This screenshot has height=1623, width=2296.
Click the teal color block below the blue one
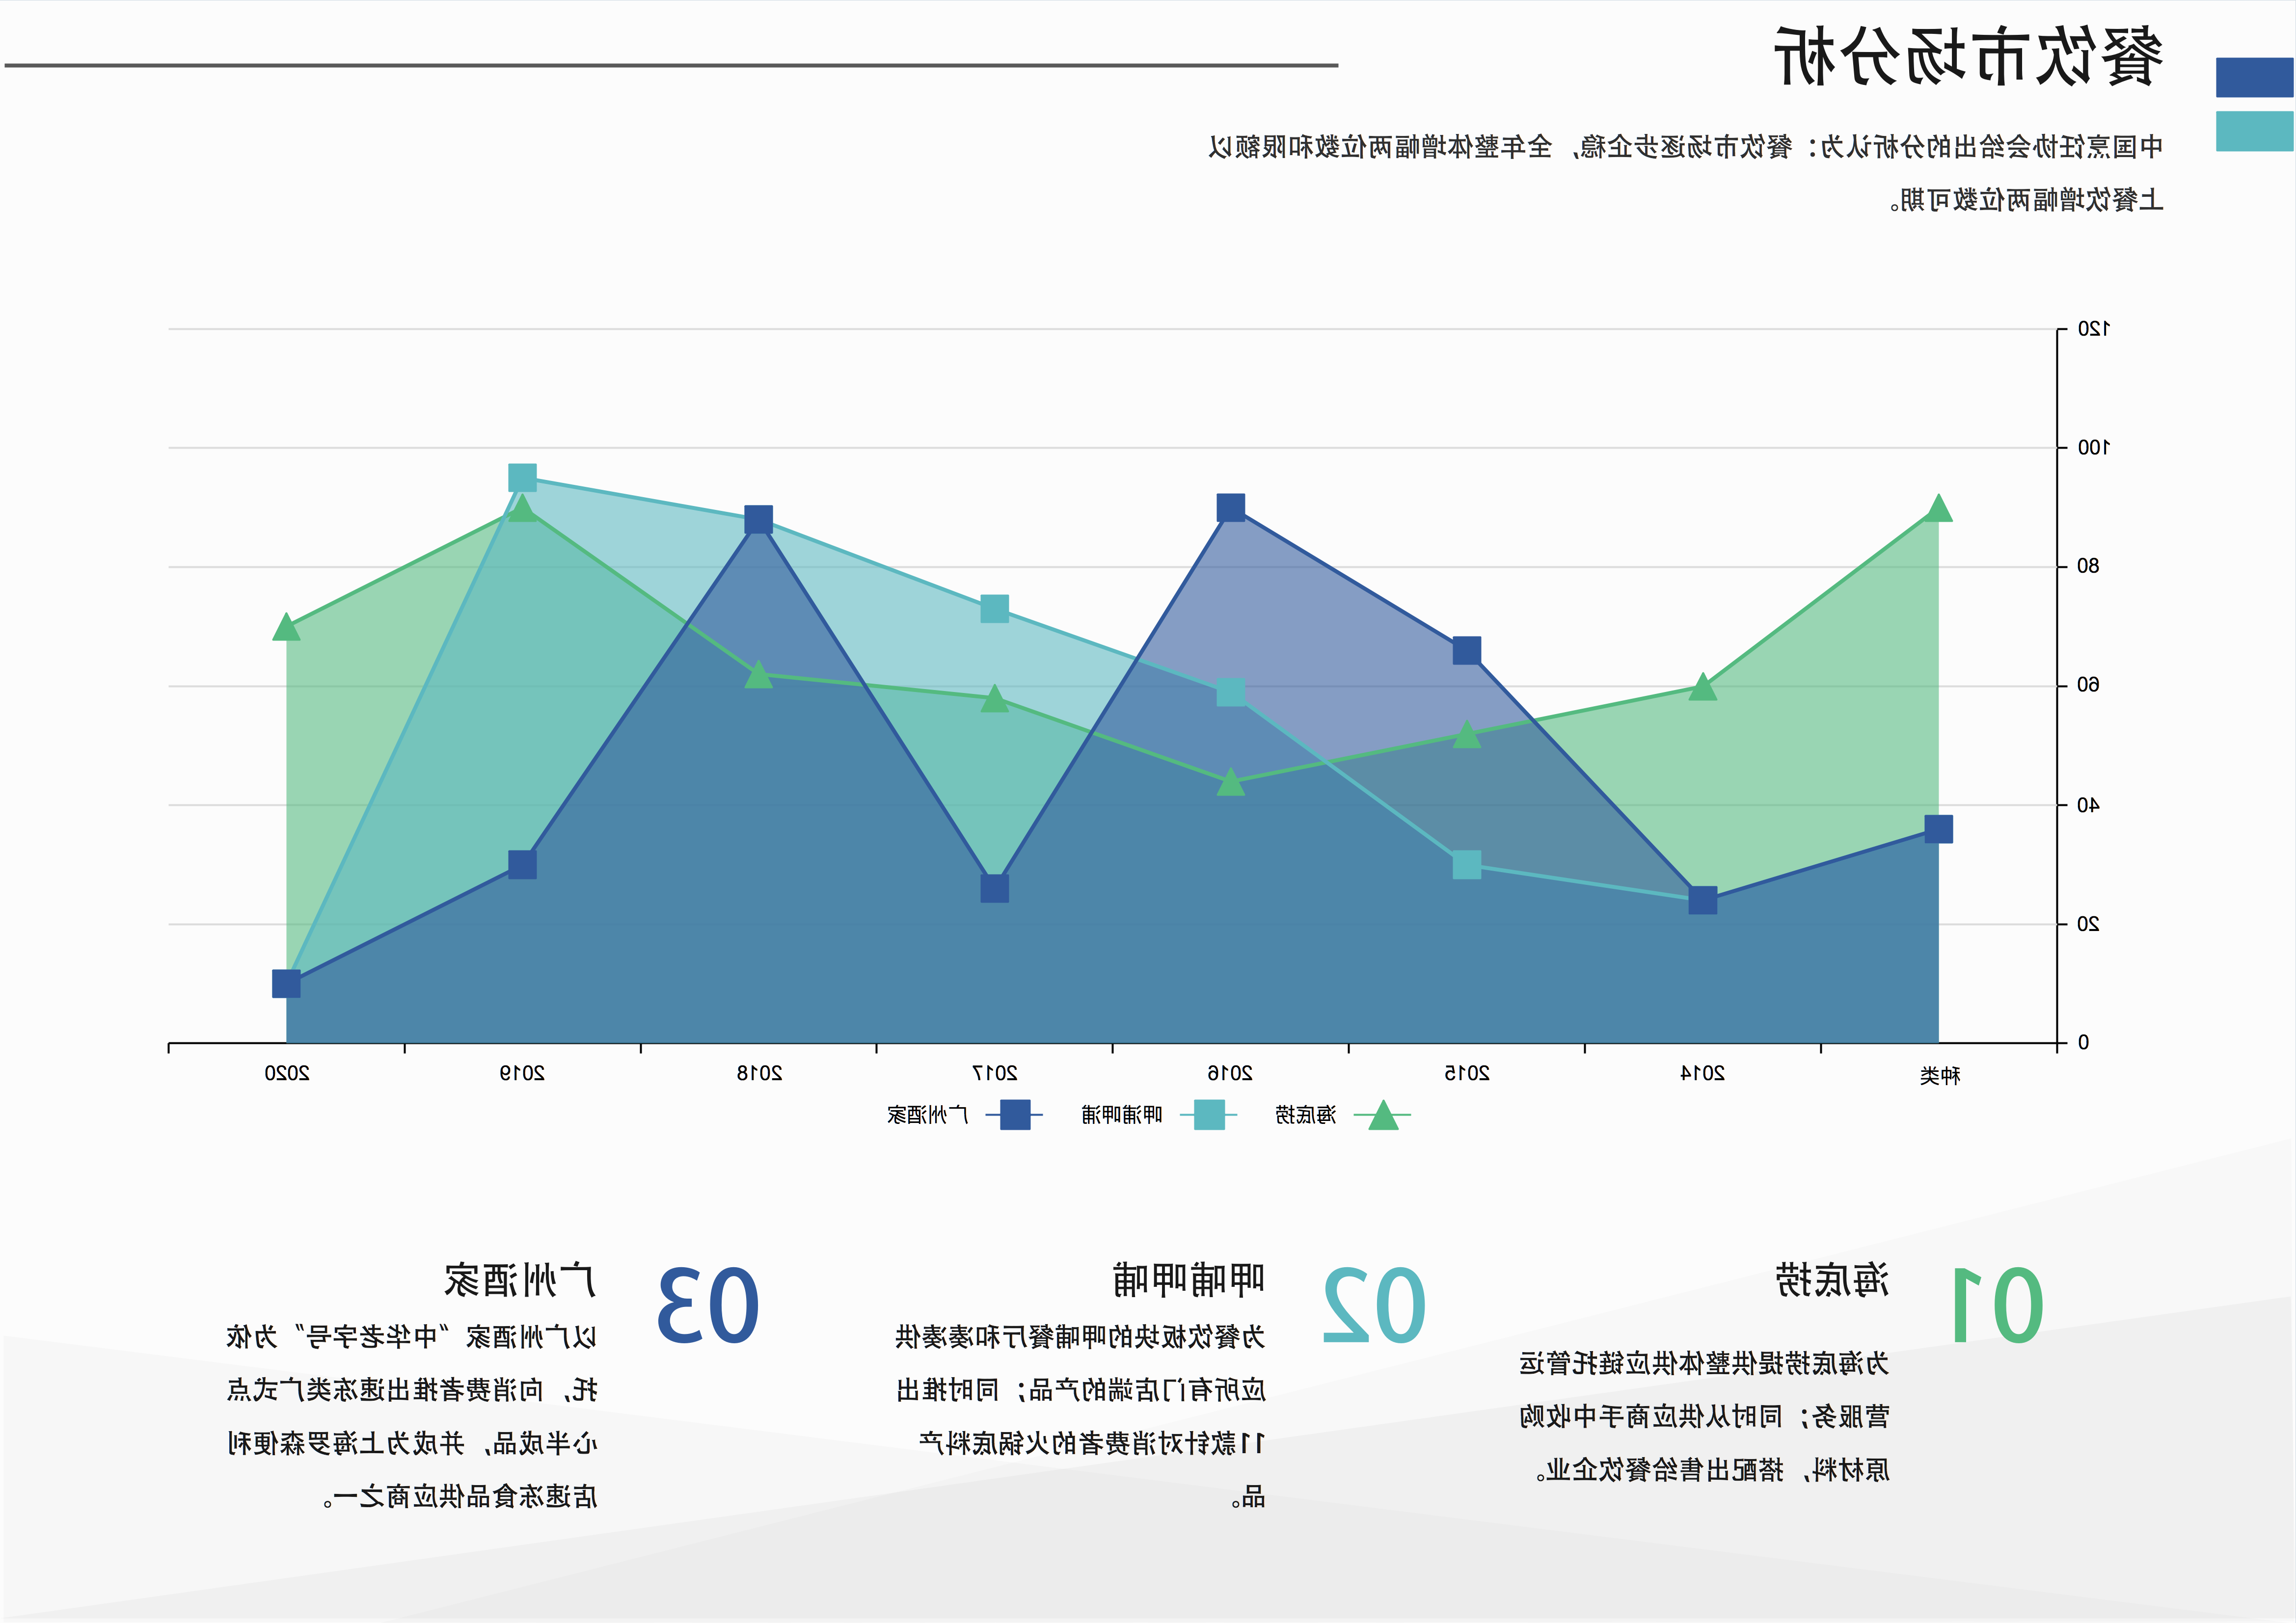point(2254,131)
